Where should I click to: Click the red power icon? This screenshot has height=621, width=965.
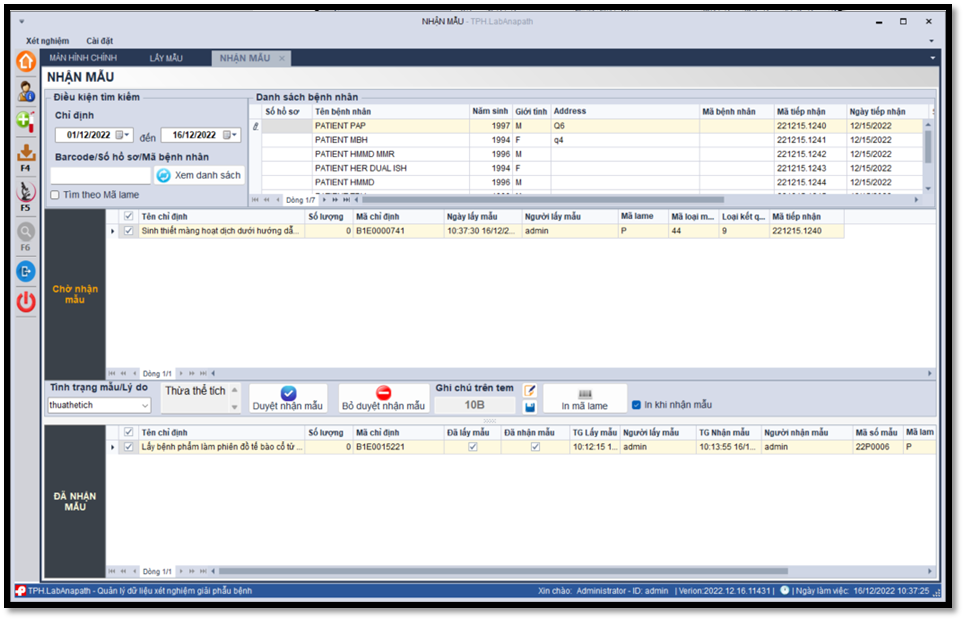pos(26,302)
